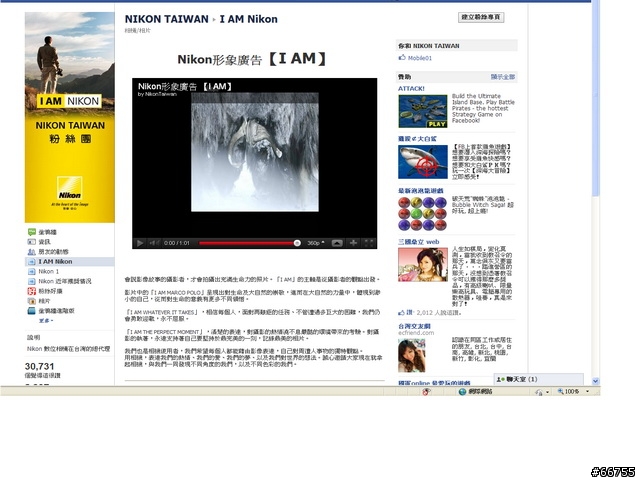Click the paragraph mentioning I AM MARCO POLO
The width and height of the screenshot is (640, 480).
tap(252, 296)
